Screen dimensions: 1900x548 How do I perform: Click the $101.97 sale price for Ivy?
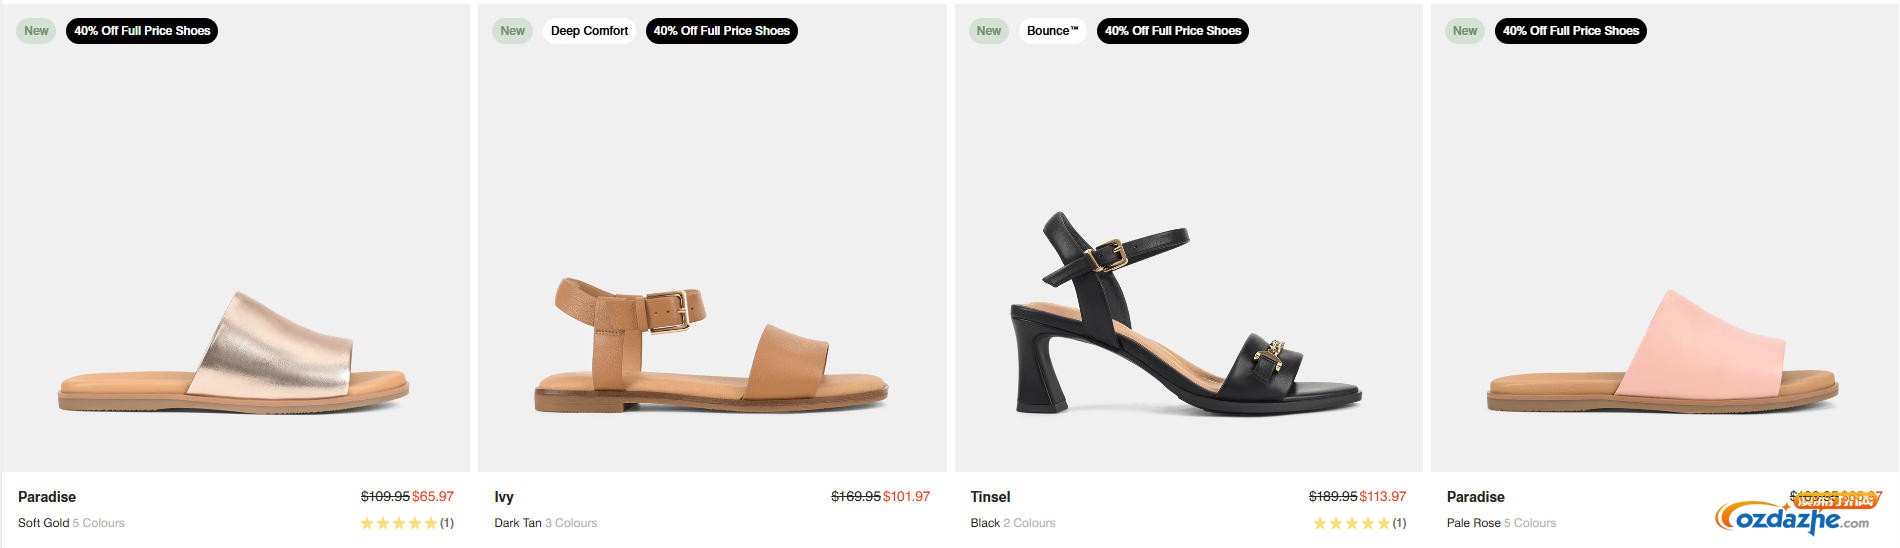click(906, 497)
